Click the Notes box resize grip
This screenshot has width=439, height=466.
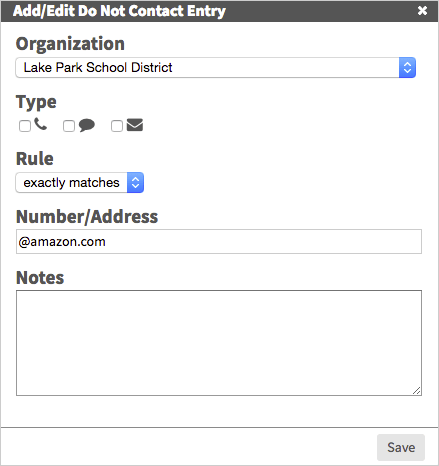[x=417, y=391]
